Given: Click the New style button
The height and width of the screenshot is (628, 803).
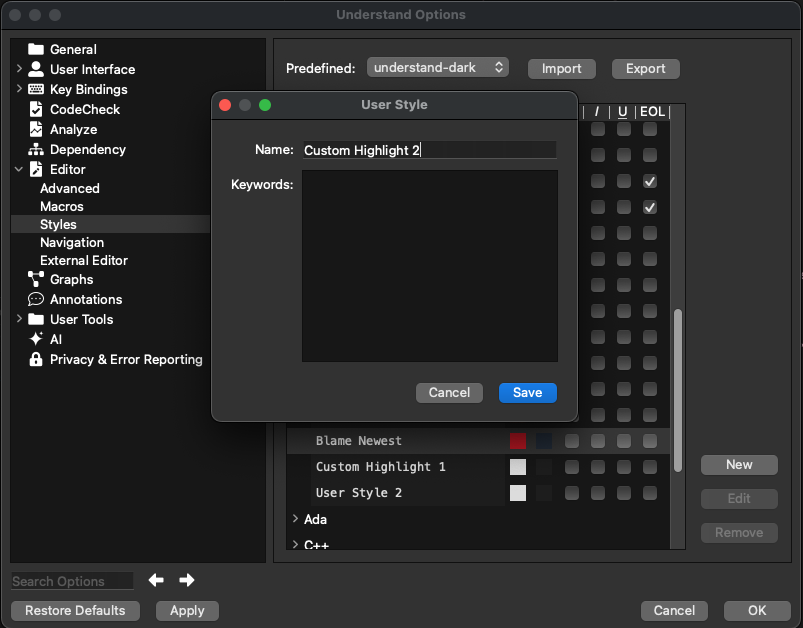Looking at the screenshot, I should (x=739, y=465).
